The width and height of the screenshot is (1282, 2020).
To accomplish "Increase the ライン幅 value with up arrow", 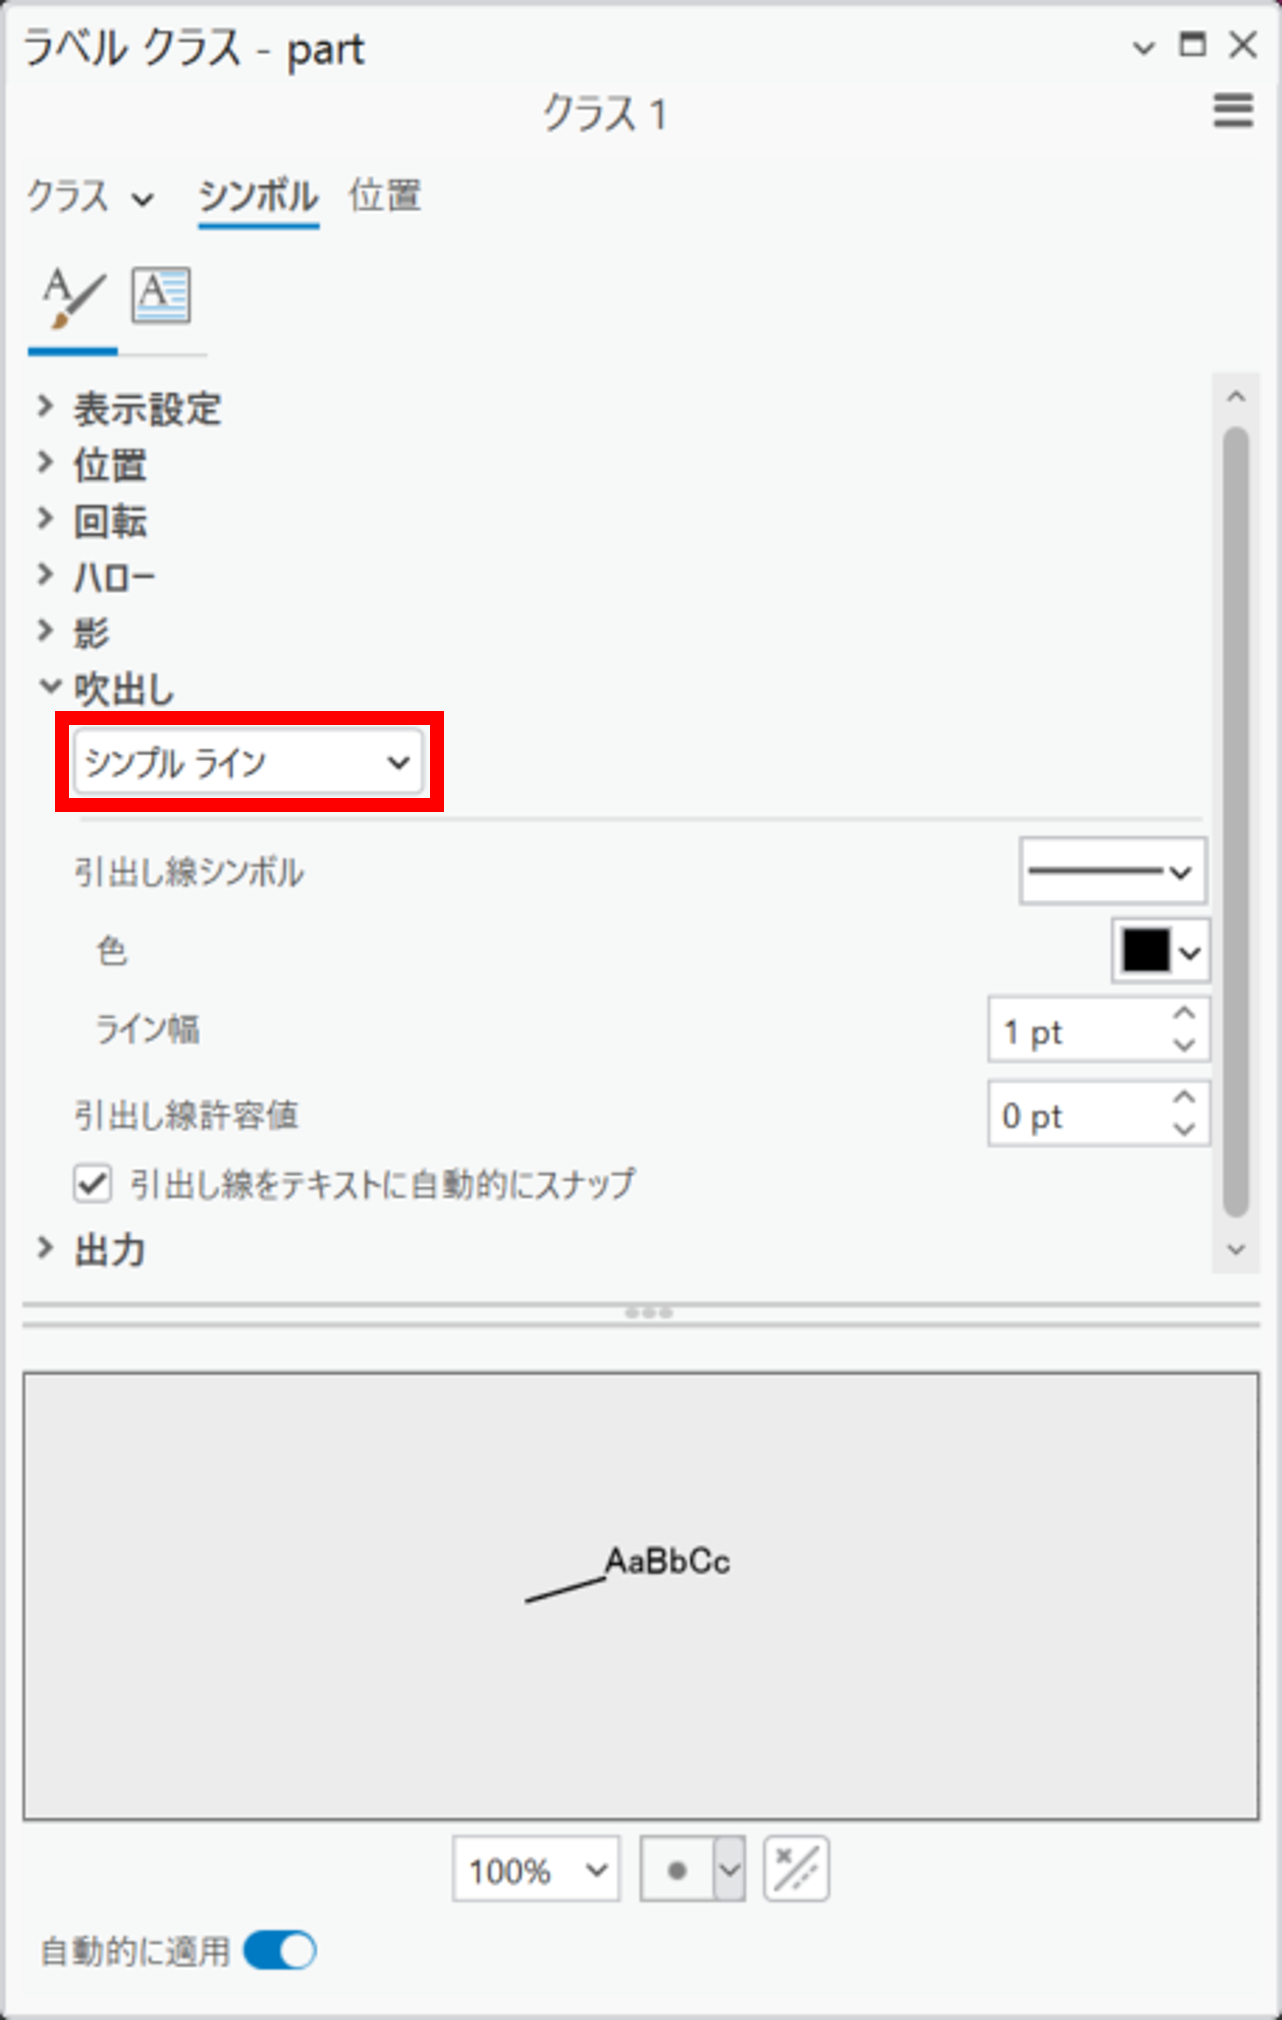I will point(1184,1013).
